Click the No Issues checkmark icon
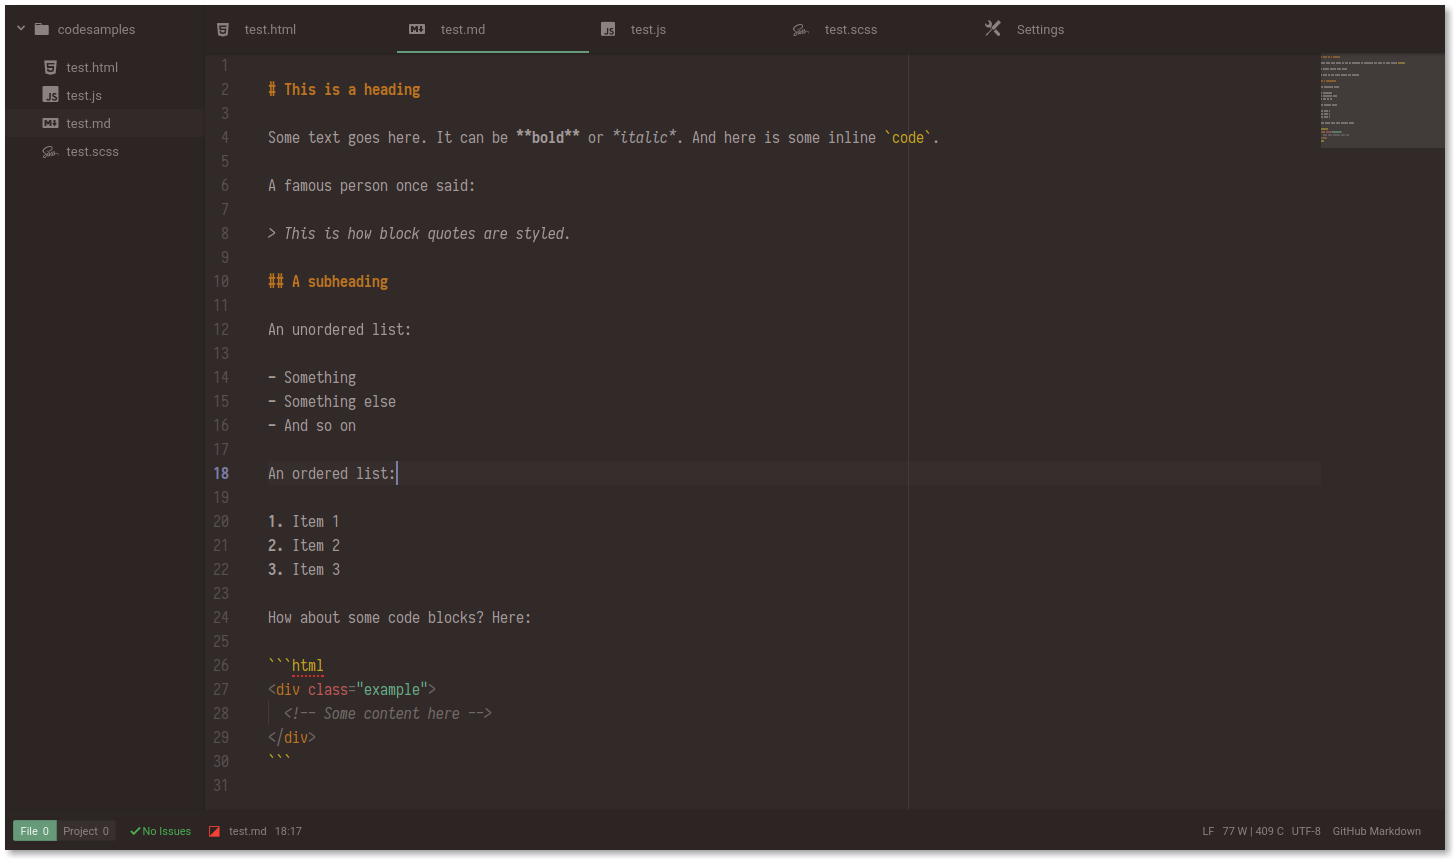The width and height of the screenshot is (1454, 859). (135, 831)
